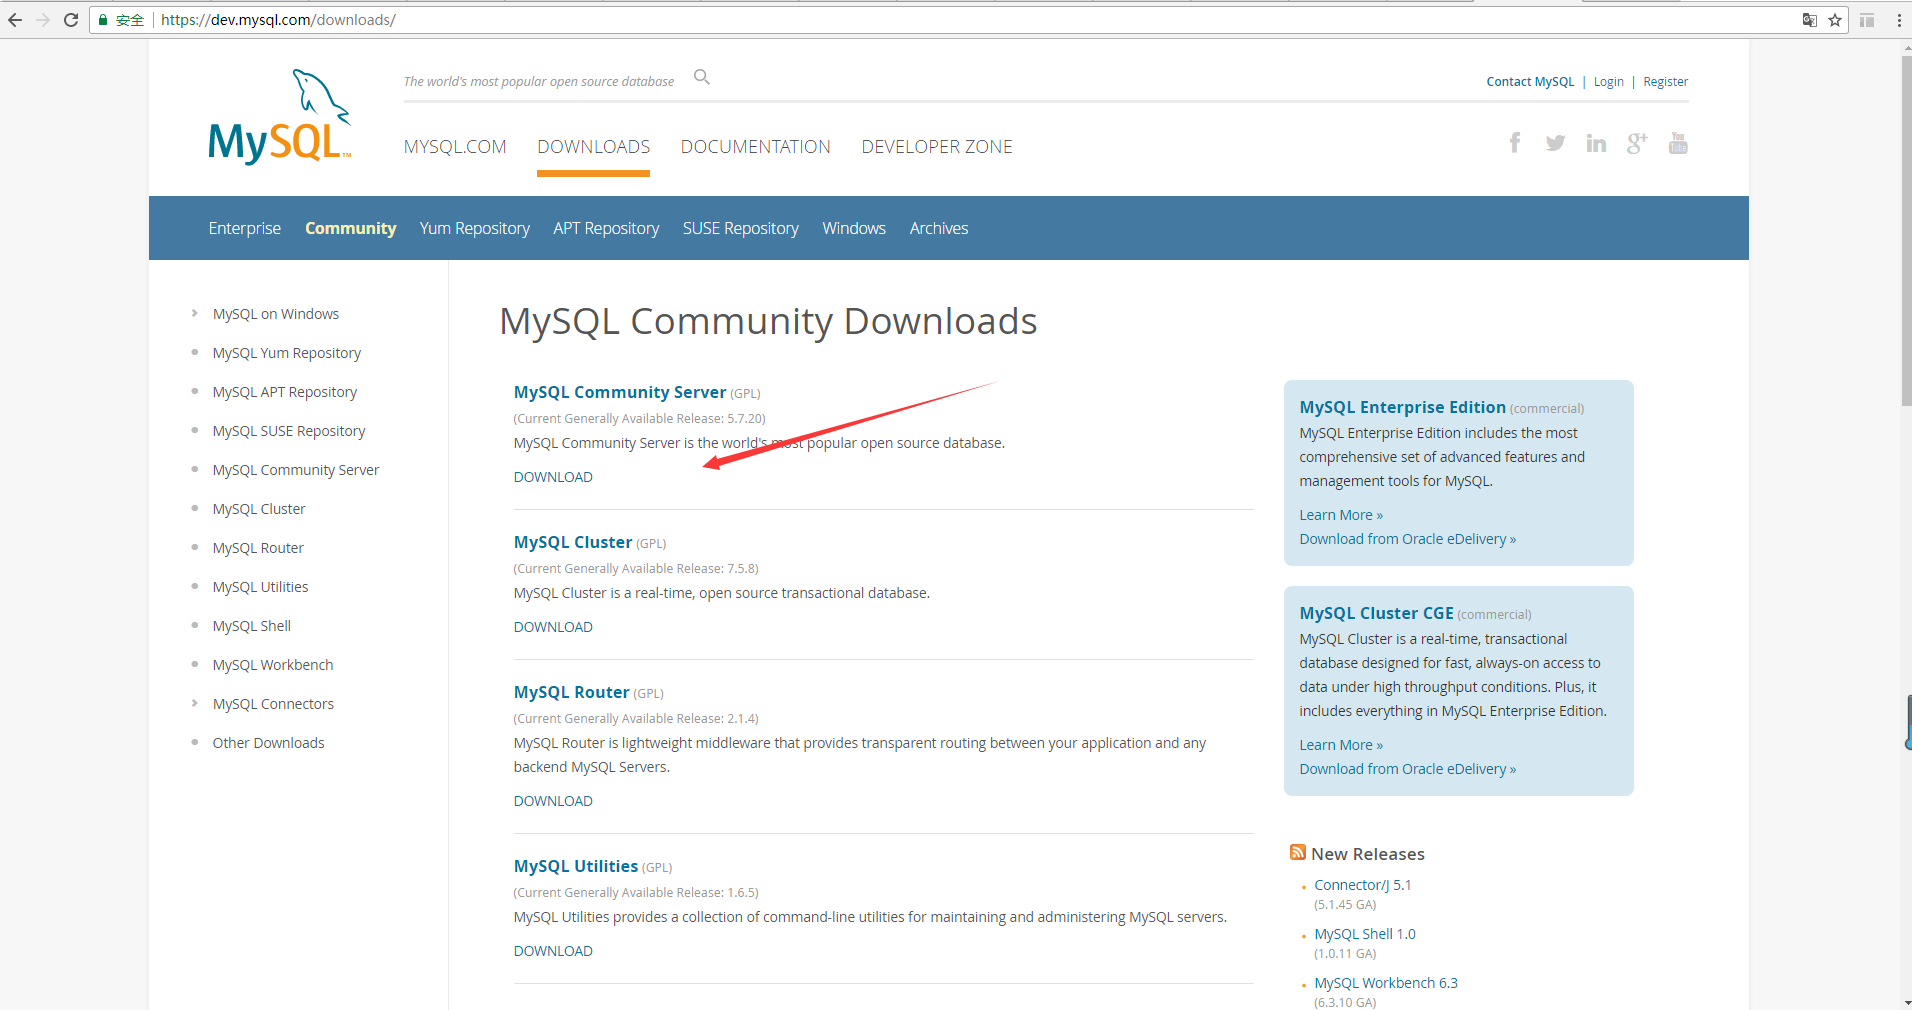This screenshot has width=1912, height=1010.
Task: Click Learn More under MySQL Cluster CGE
Action: point(1341,745)
